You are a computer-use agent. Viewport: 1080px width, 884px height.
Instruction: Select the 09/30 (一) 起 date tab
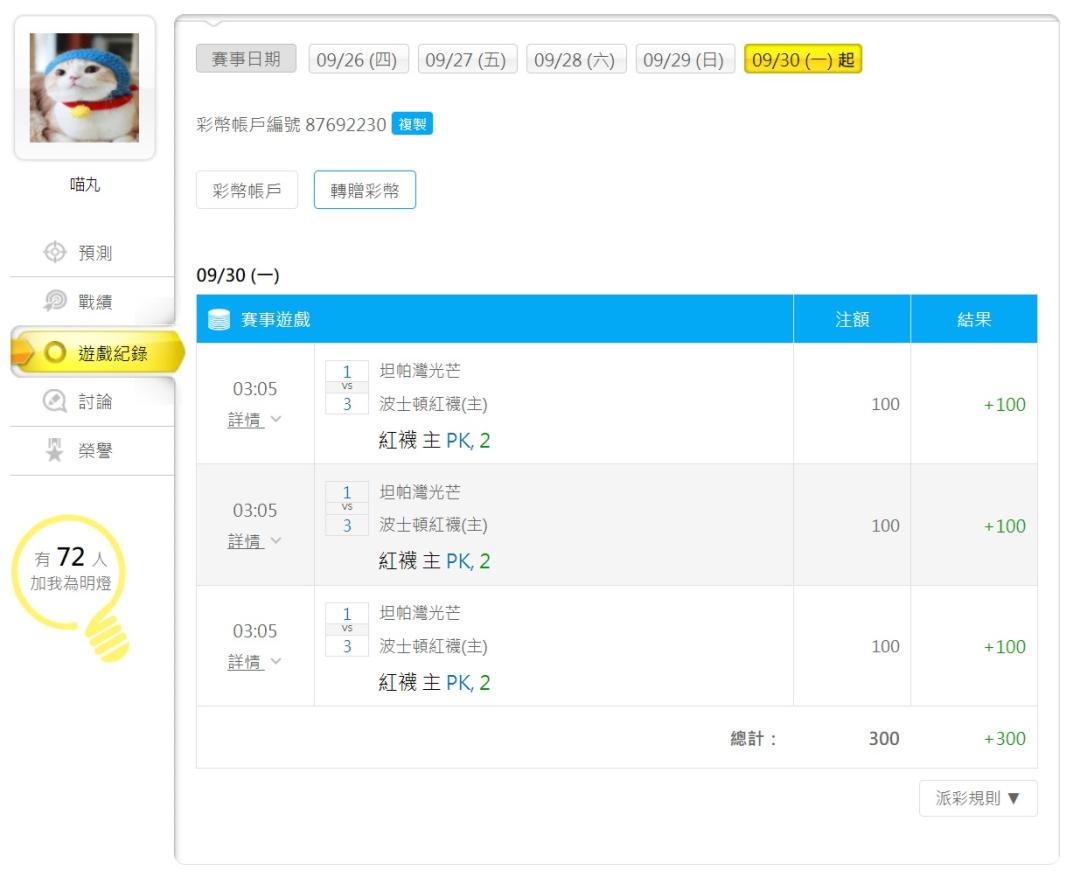803,59
